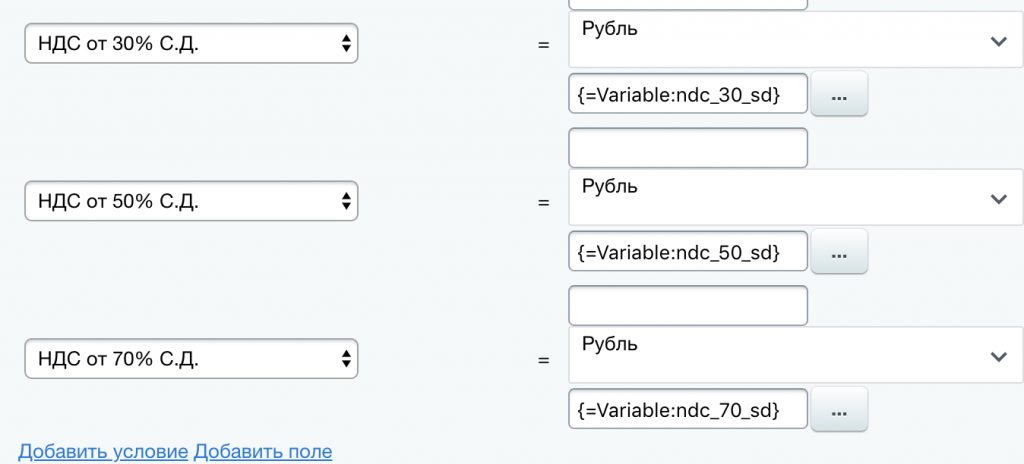1024x464 pixels.
Task: Open the НДС от 50% С.Д. field selector
Action: [x=191, y=201]
